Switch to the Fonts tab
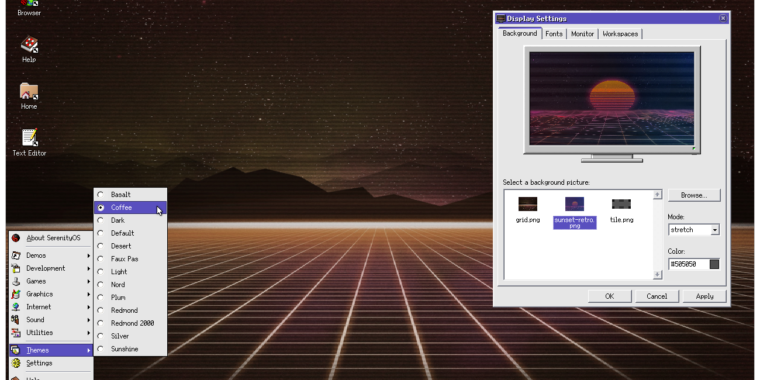760x380 pixels. click(554, 34)
